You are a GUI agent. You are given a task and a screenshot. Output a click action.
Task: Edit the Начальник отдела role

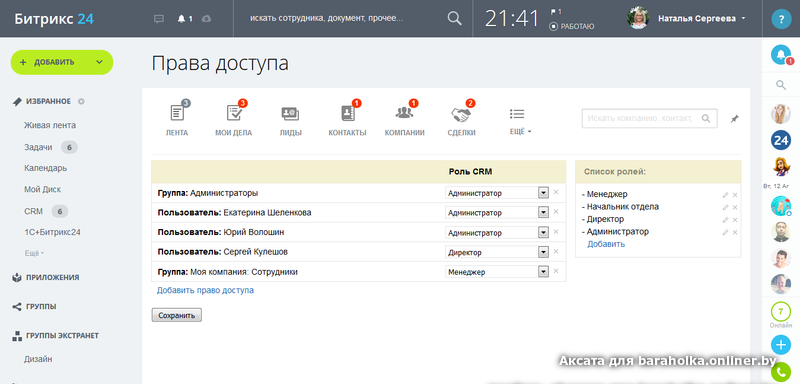point(726,207)
